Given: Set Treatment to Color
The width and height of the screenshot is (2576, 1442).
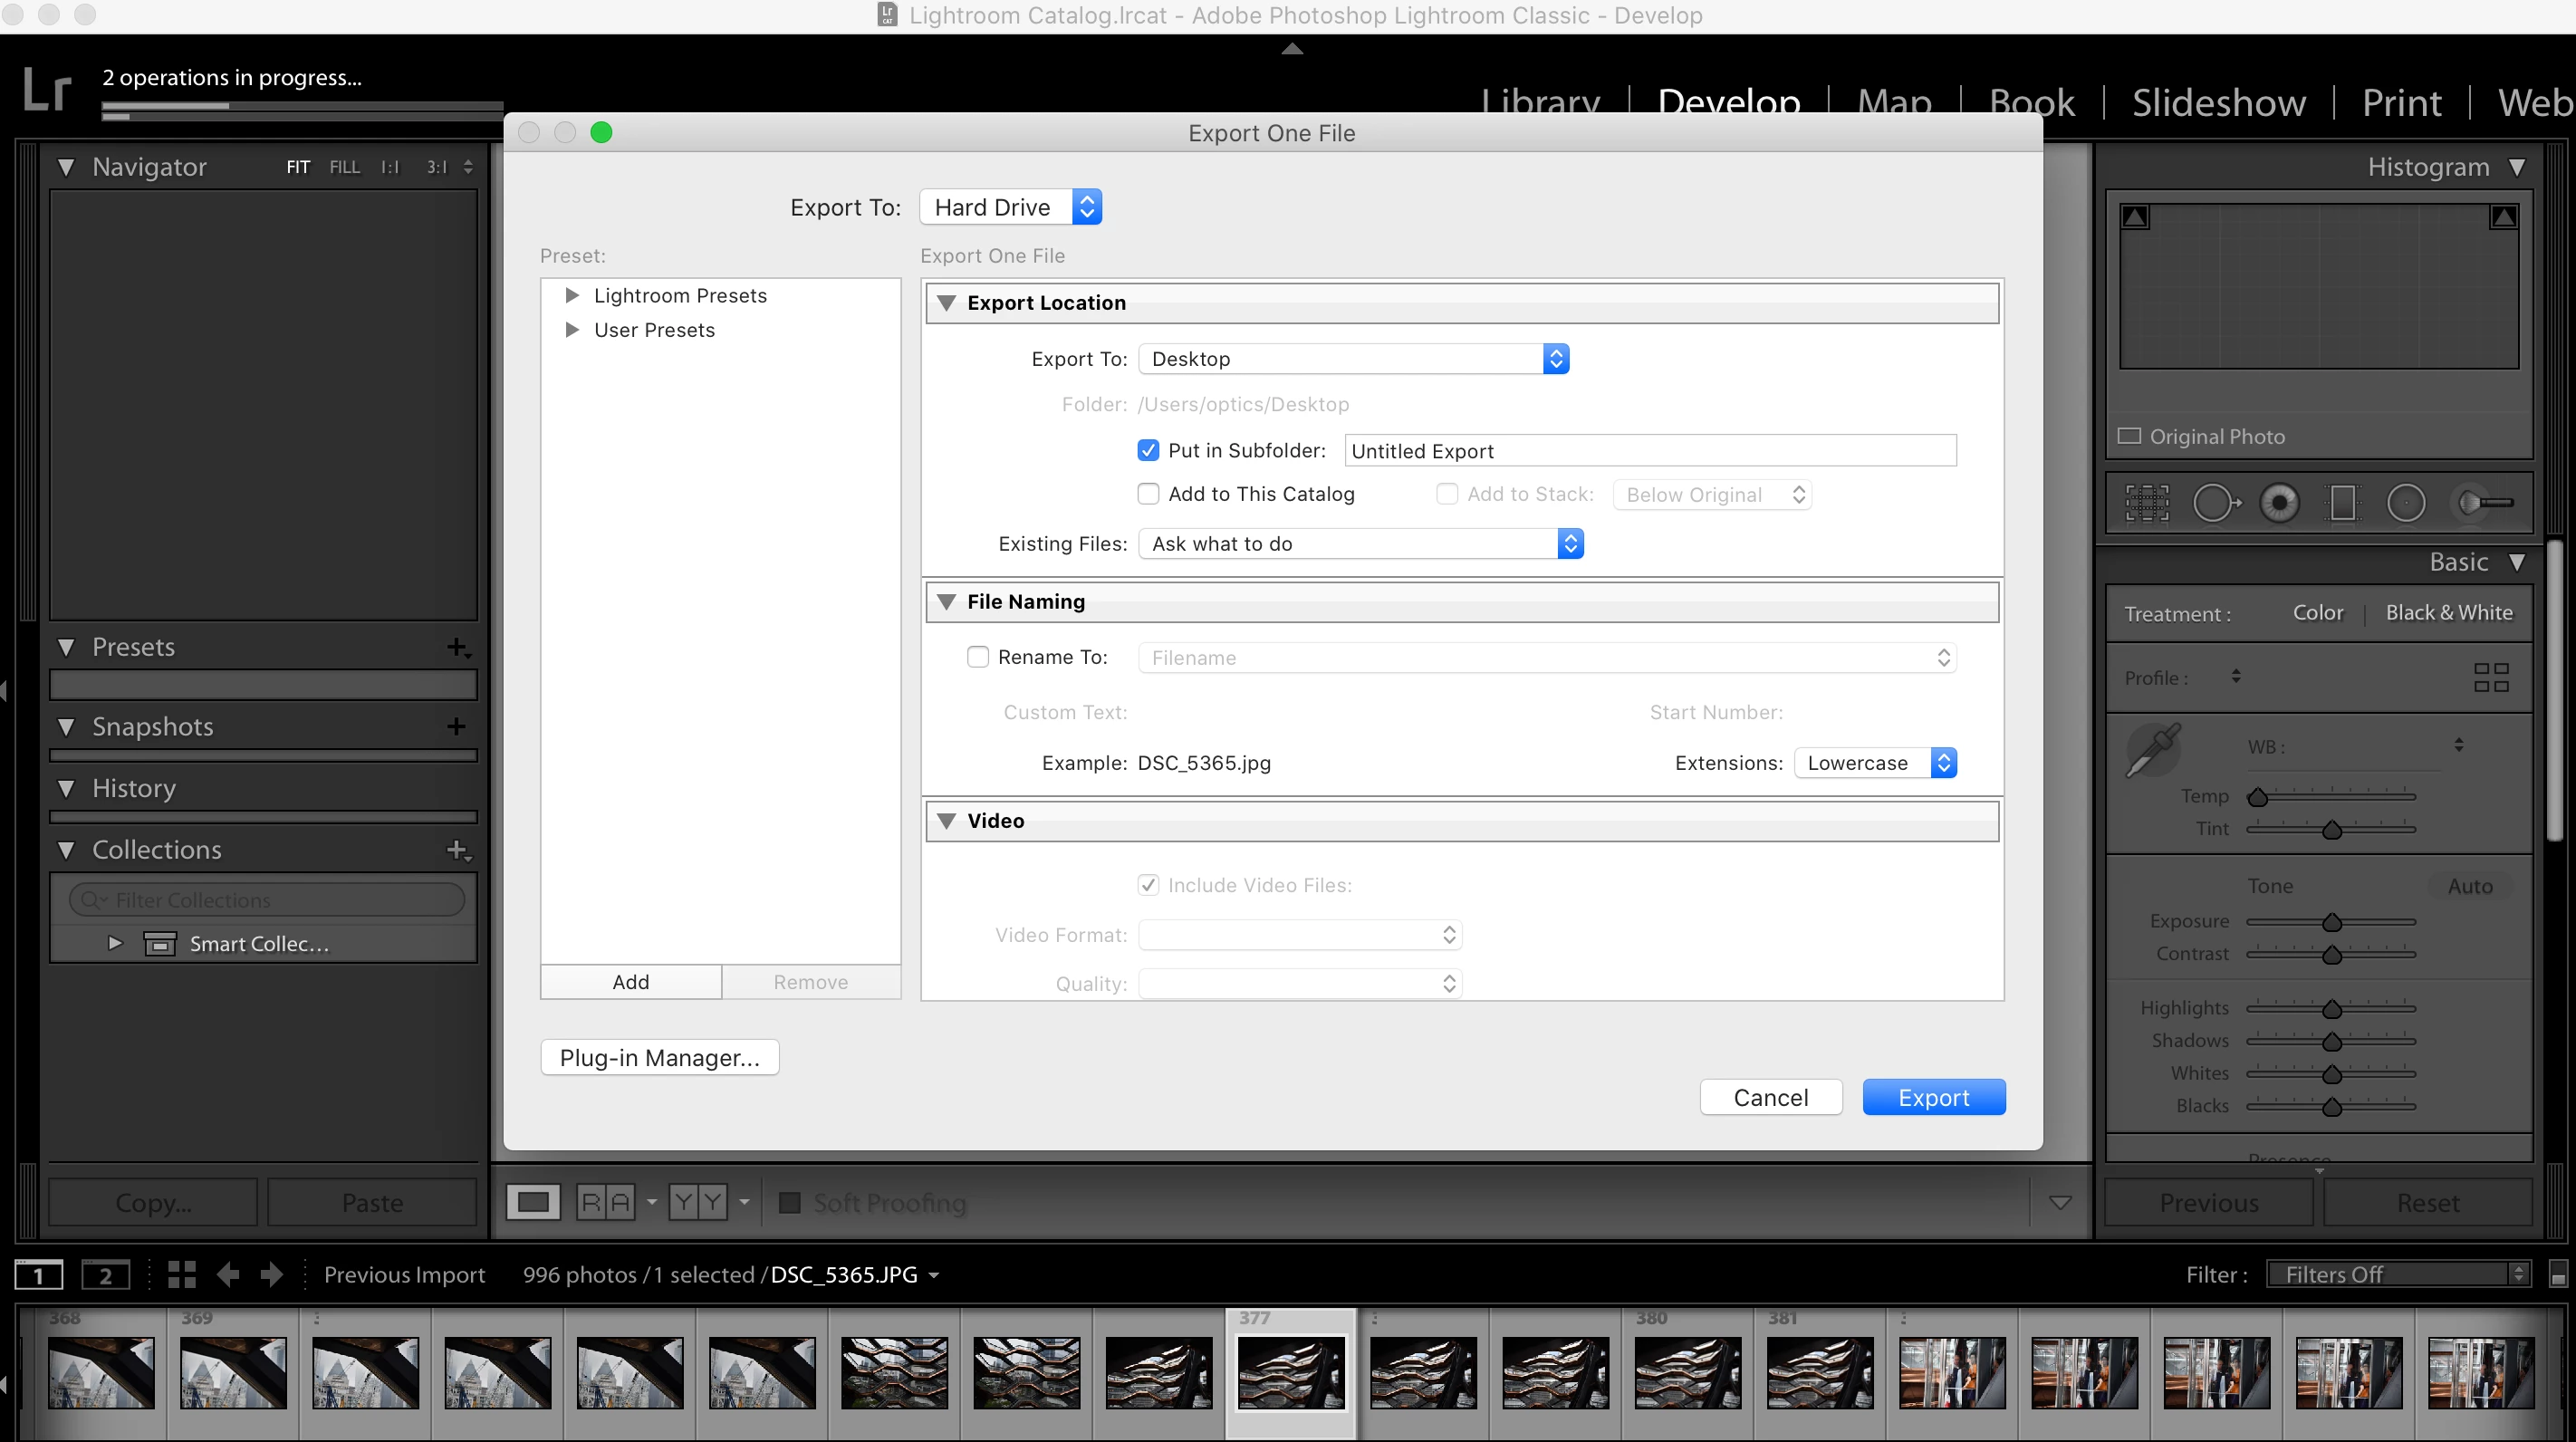Looking at the screenshot, I should pos(2318,613).
